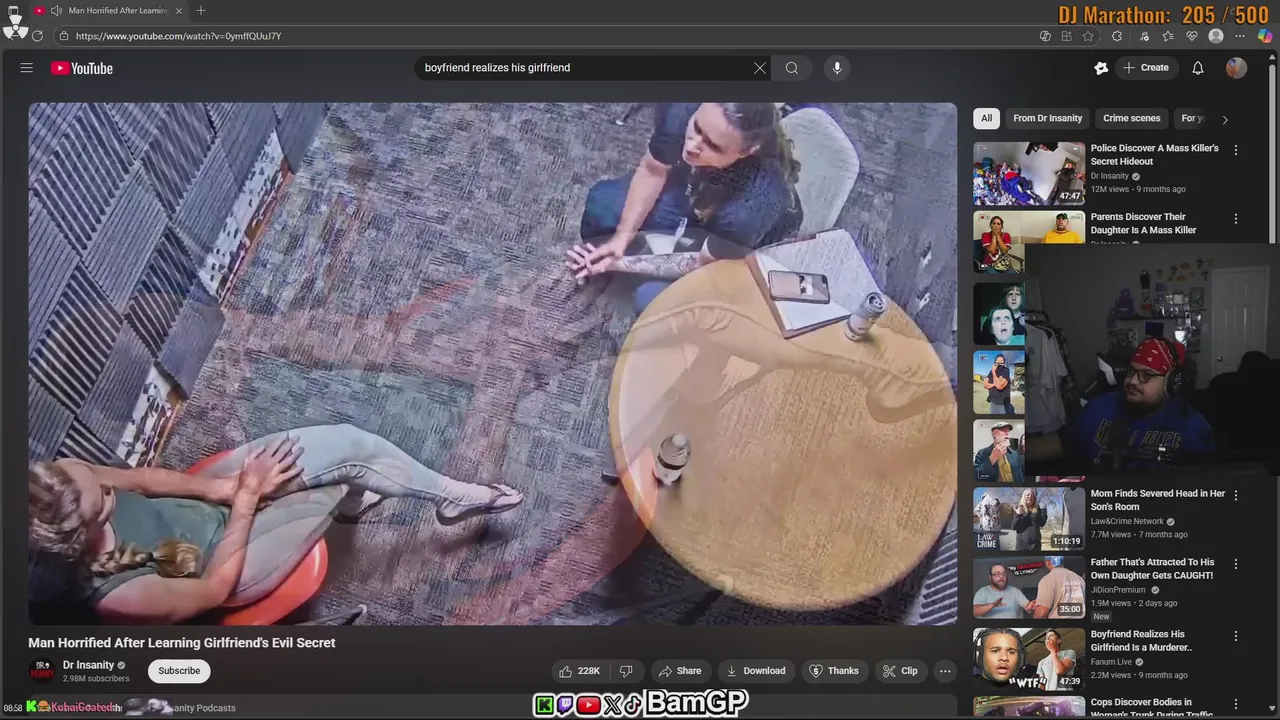Open the browser essentials heart icon
Viewport: 1280px width, 720px height.
click(1192, 36)
